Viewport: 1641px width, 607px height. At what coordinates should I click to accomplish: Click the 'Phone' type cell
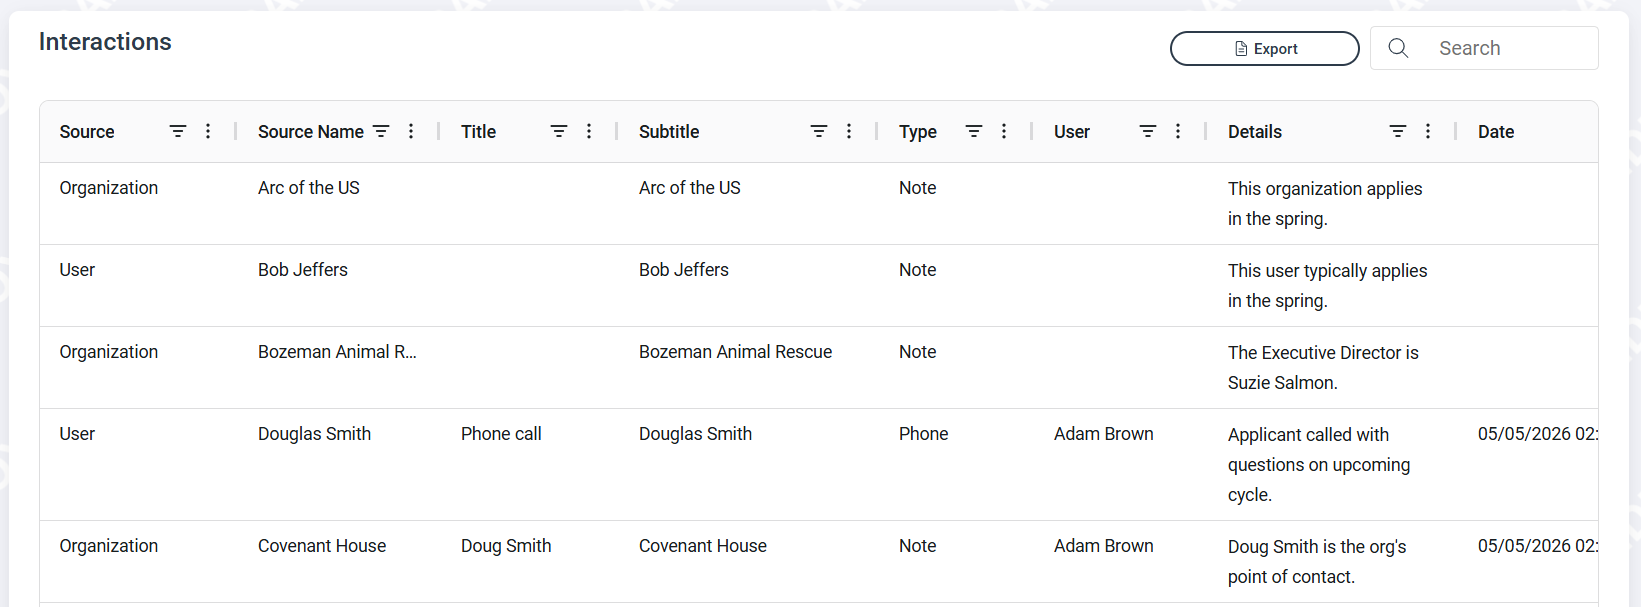[923, 434]
